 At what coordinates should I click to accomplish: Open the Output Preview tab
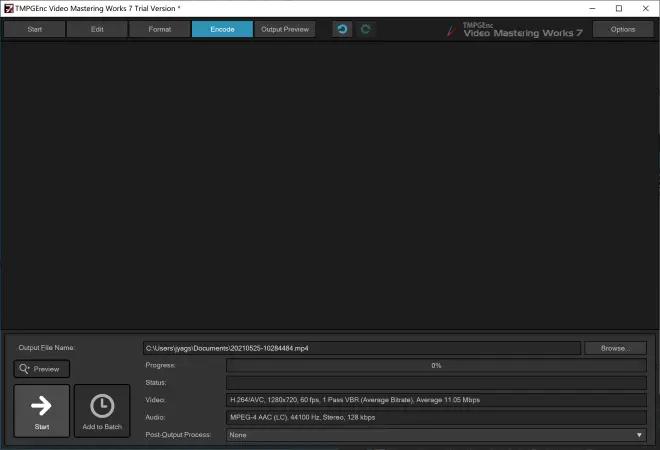click(285, 29)
